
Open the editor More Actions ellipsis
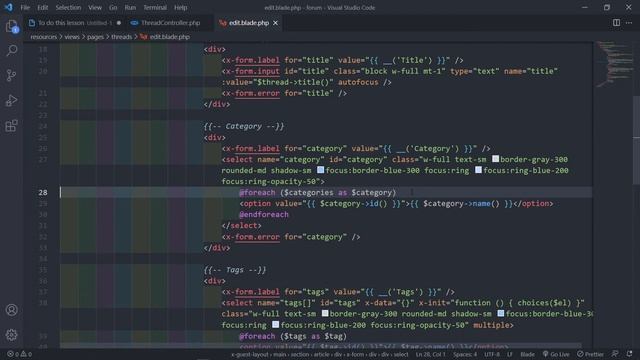tap(629, 23)
